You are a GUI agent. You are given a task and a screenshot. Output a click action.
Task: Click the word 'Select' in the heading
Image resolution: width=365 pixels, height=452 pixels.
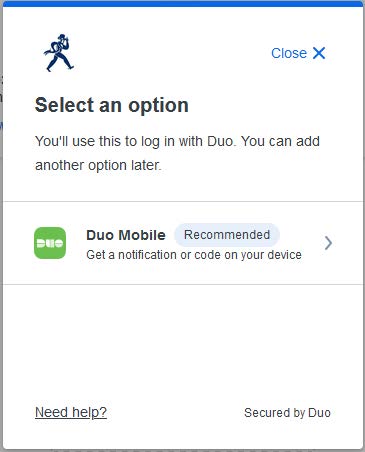[65, 106]
